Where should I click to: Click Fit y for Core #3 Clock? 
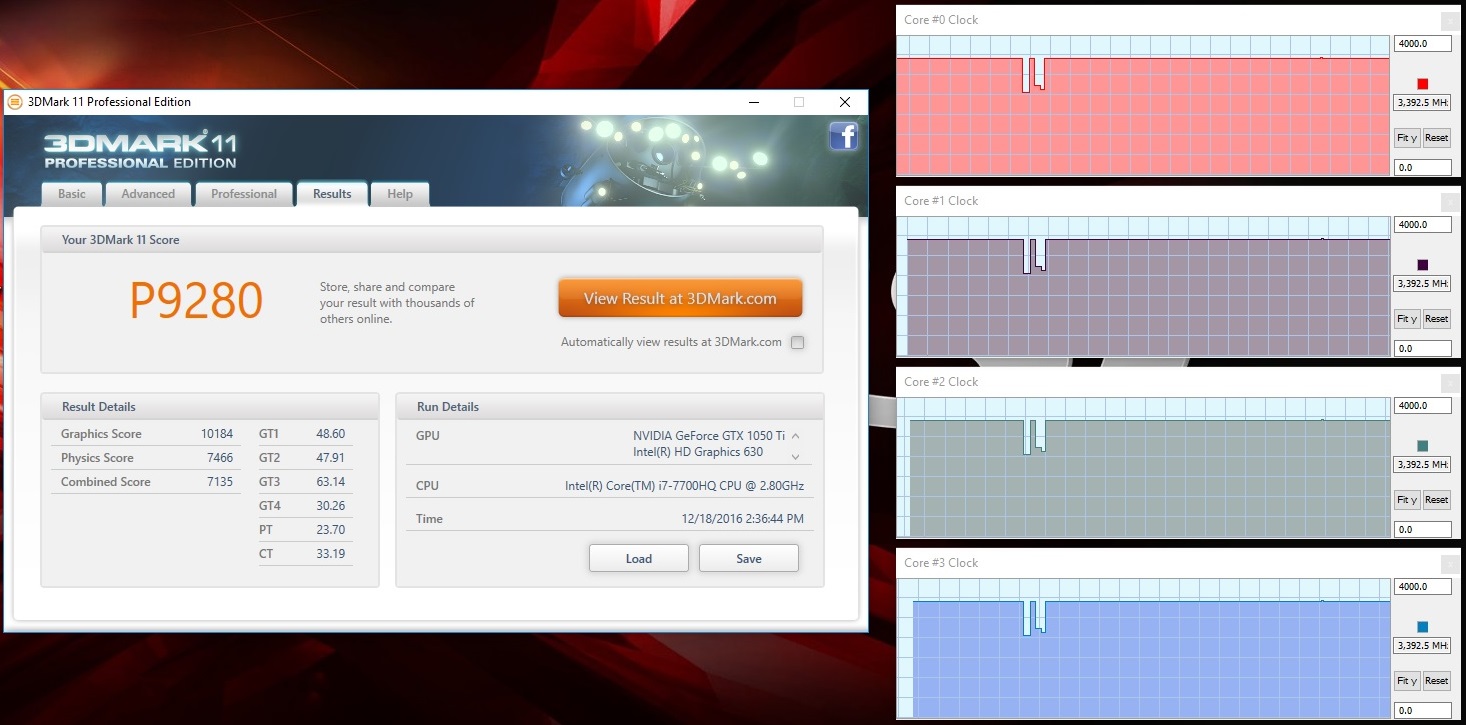point(1407,681)
